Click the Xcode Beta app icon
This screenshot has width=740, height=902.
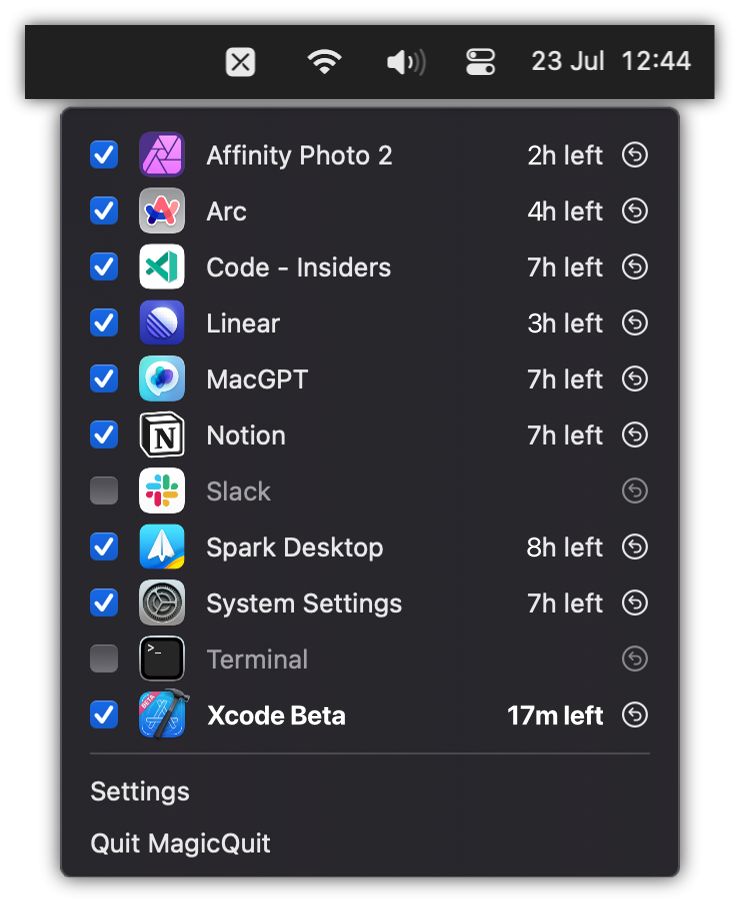(x=163, y=713)
